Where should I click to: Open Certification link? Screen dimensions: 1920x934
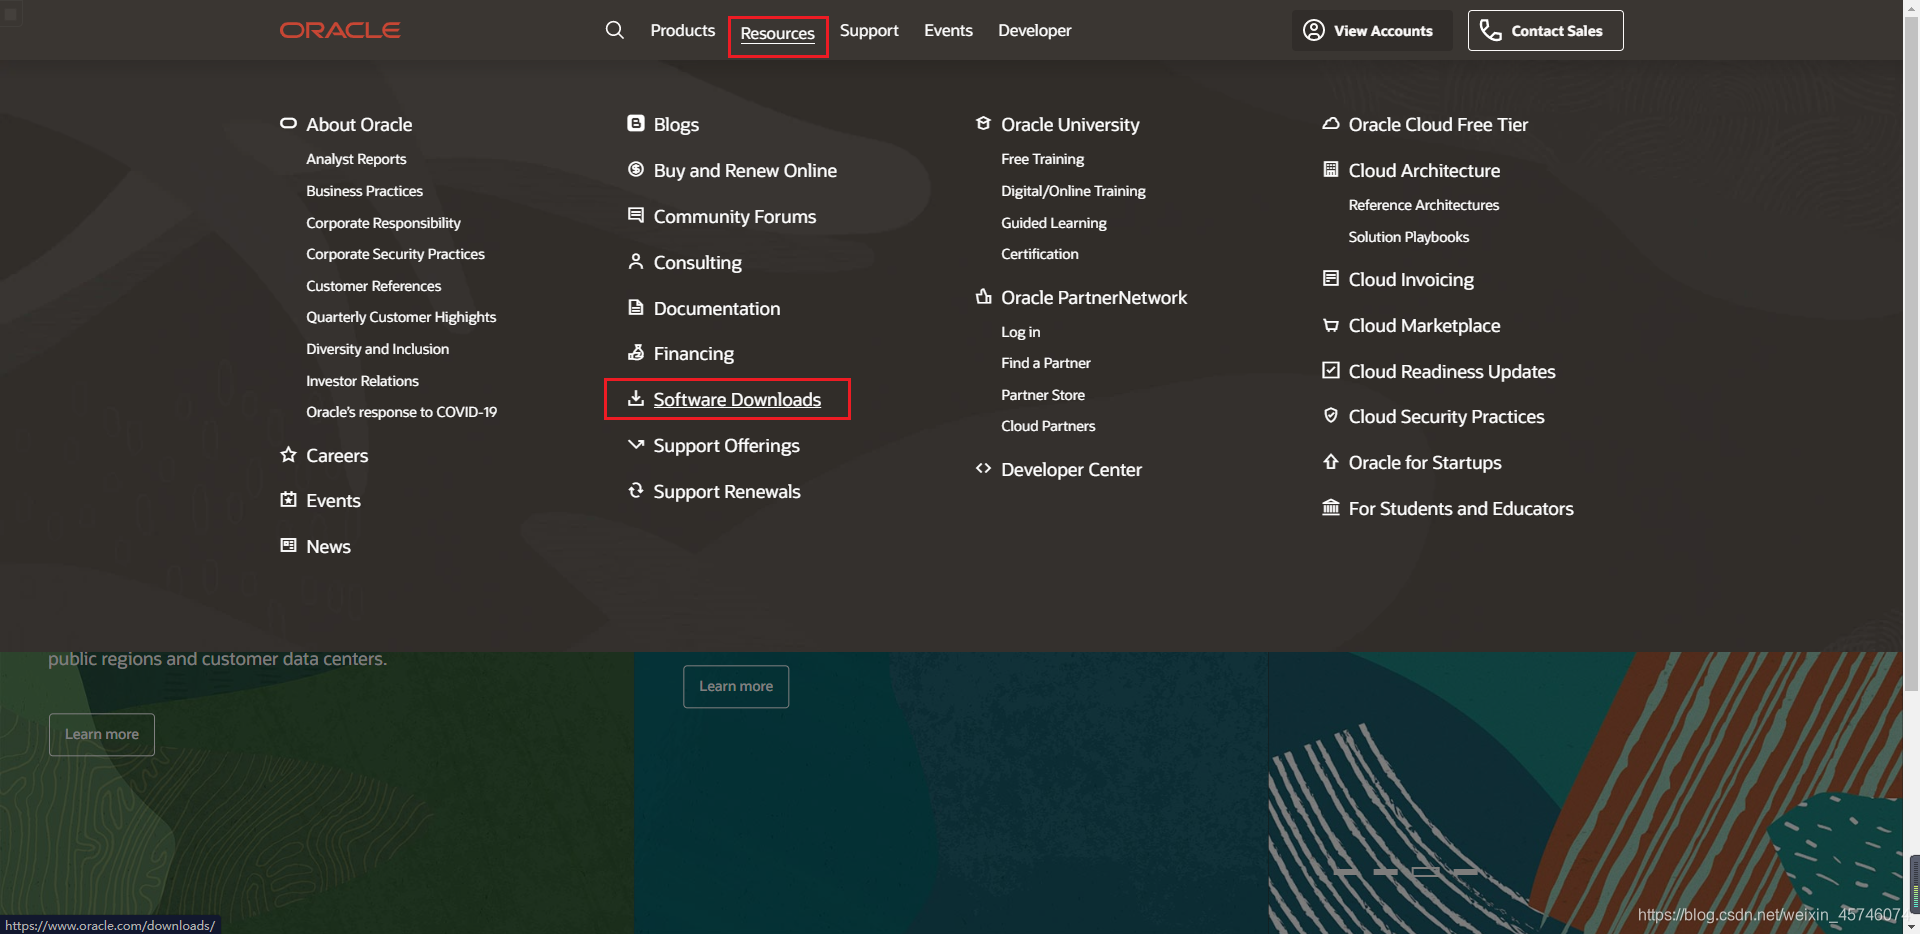pyautogui.click(x=1040, y=254)
